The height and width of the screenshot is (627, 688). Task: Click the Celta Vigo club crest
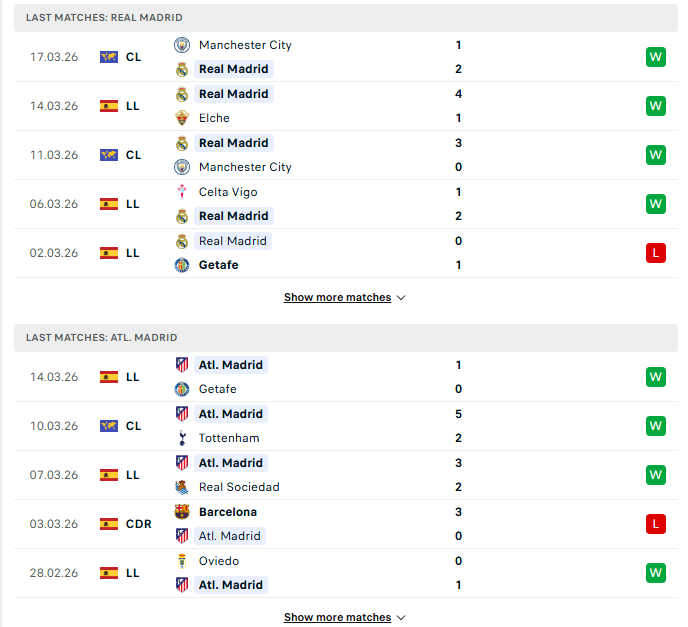(x=182, y=192)
